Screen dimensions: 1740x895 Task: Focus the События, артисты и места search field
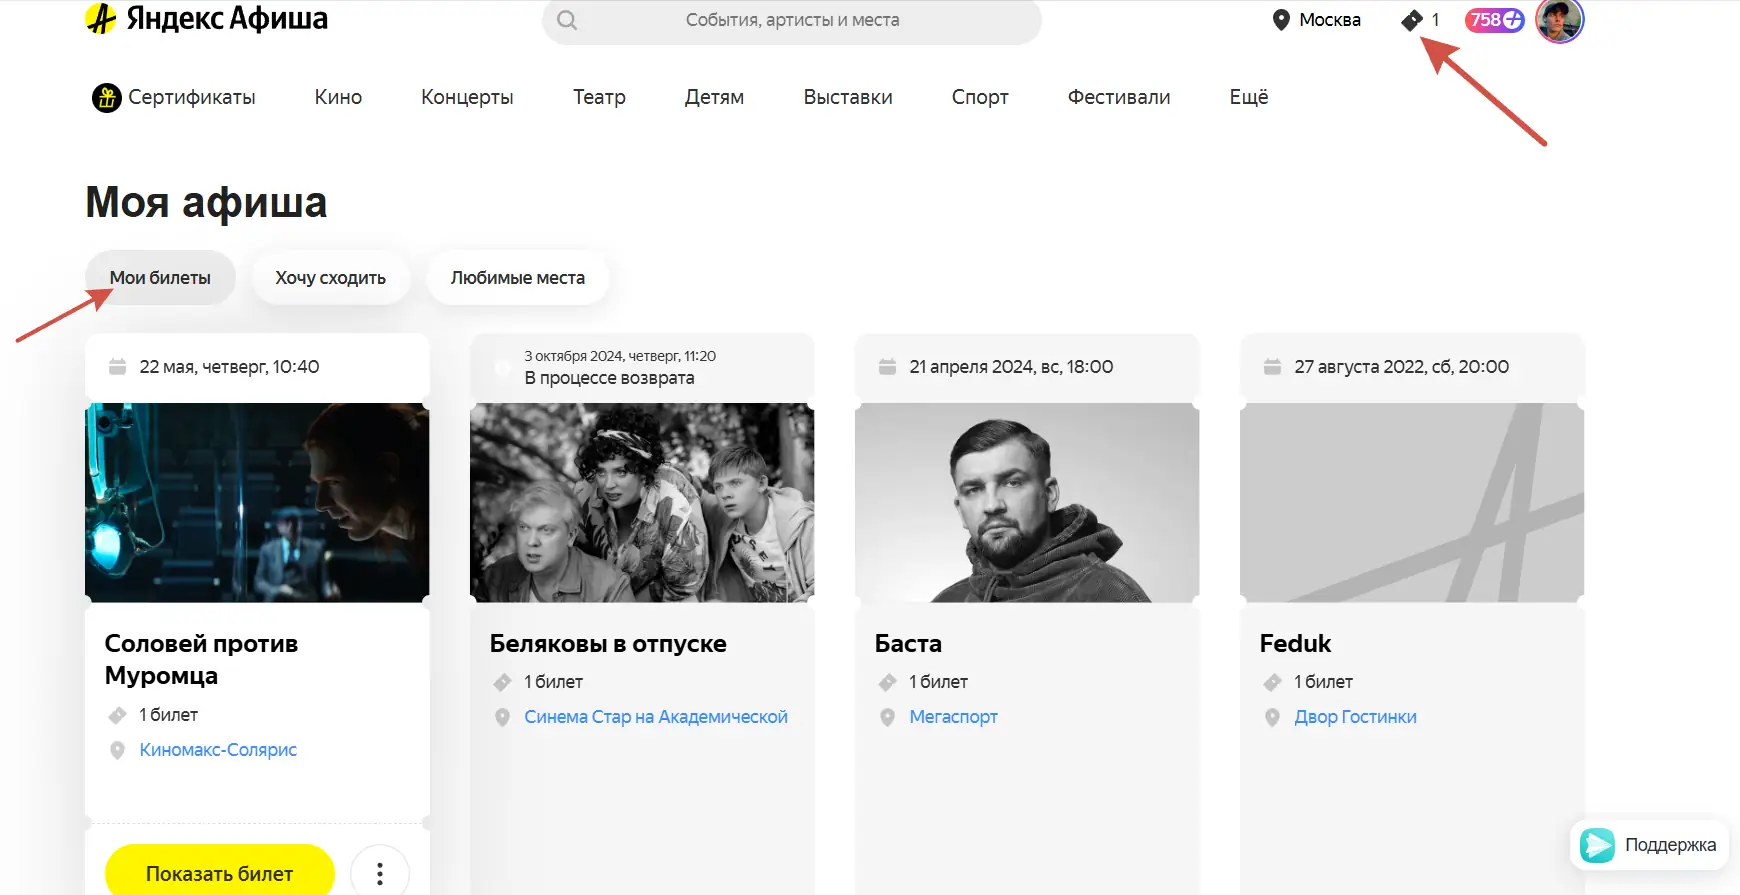tap(792, 20)
